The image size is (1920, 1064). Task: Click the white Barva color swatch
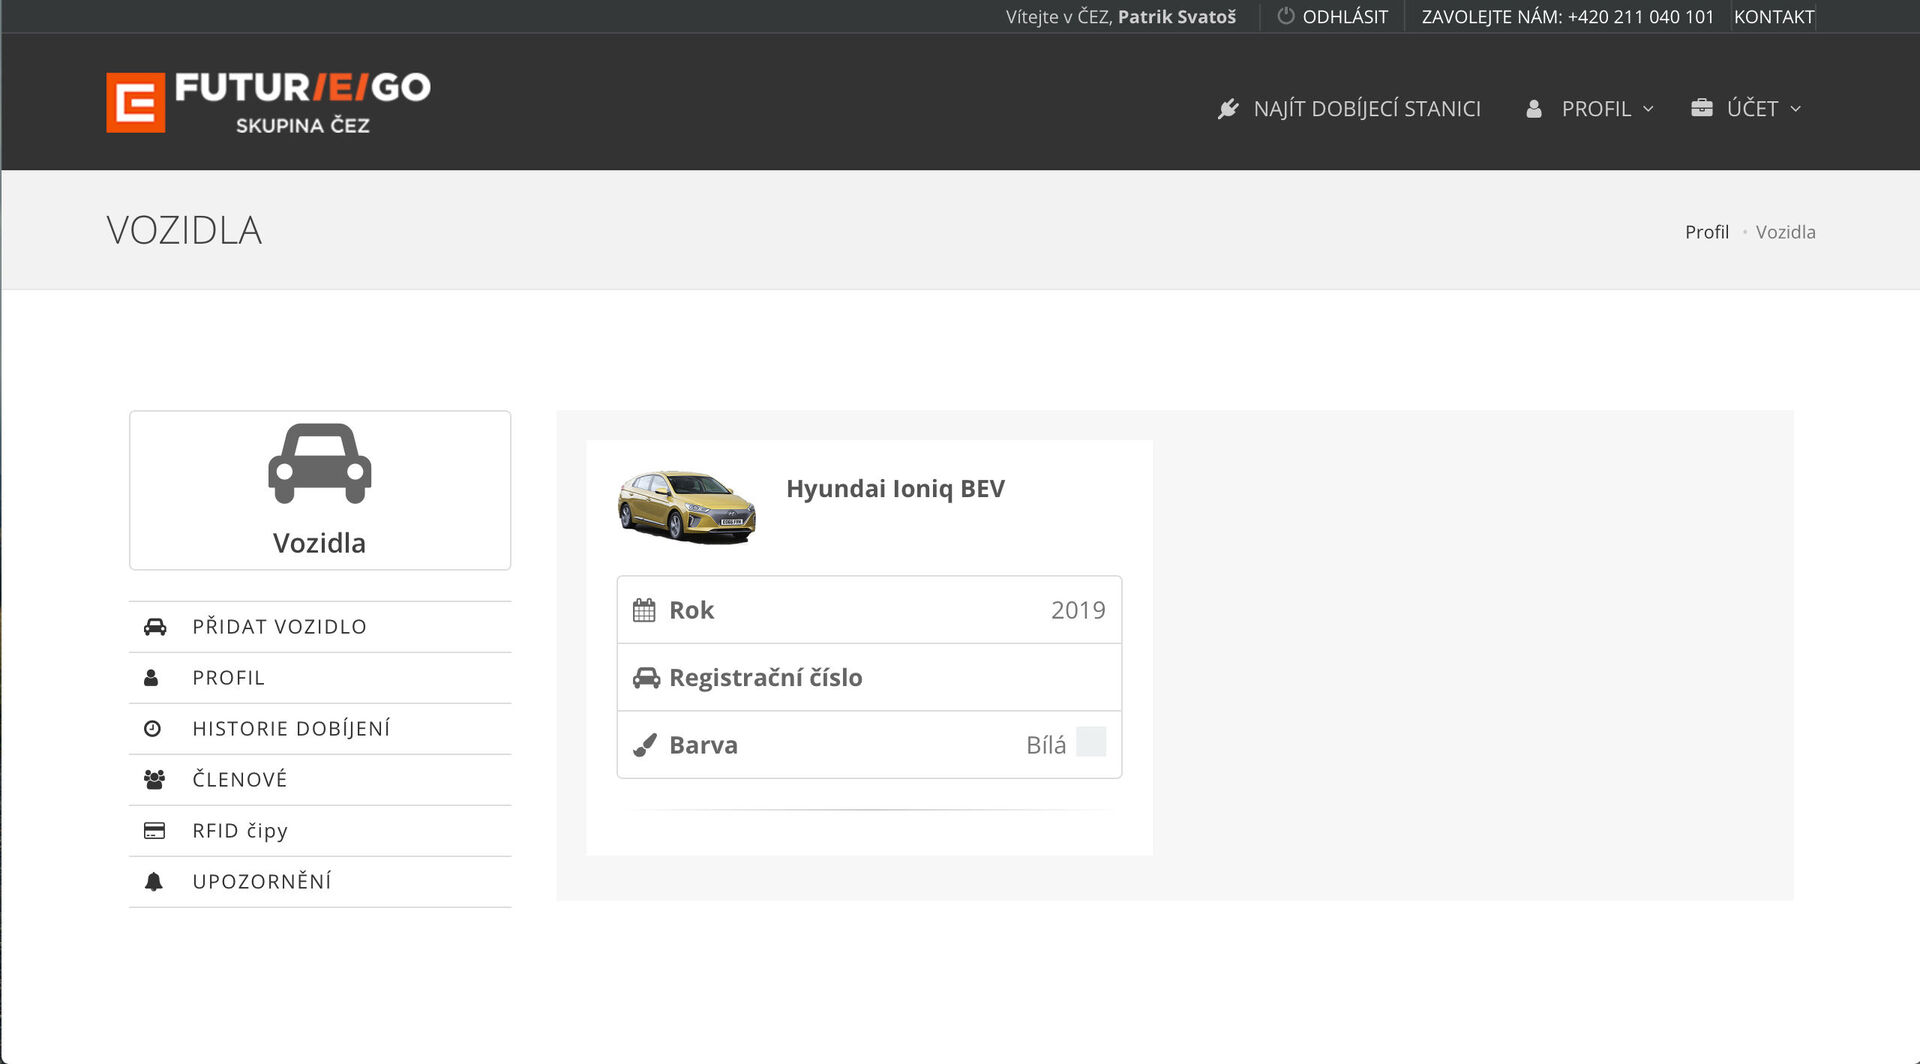(x=1091, y=743)
